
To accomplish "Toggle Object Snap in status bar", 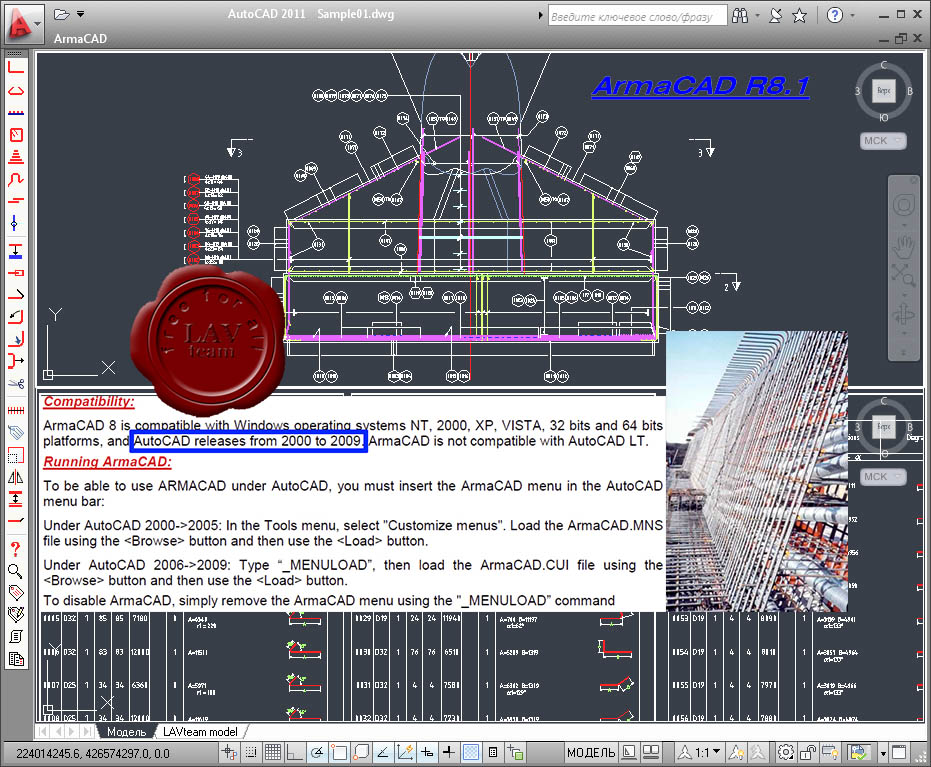I will [339, 753].
